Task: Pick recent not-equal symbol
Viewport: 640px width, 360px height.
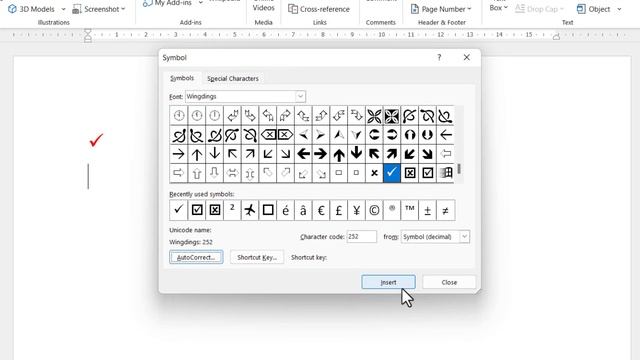Action: [x=445, y=210]
